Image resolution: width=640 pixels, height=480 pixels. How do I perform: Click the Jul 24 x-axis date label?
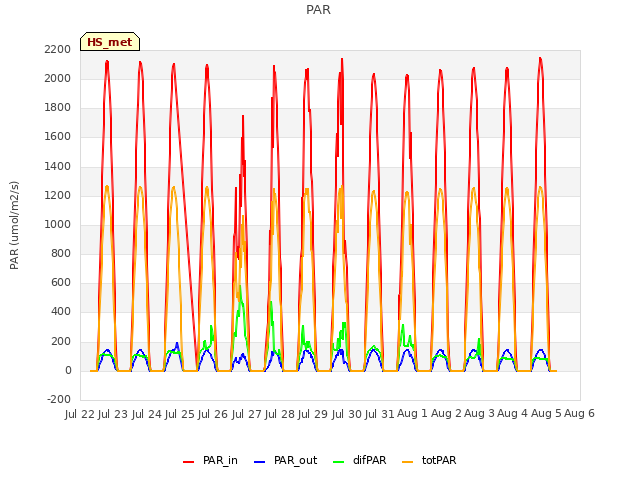click(147, 414)
